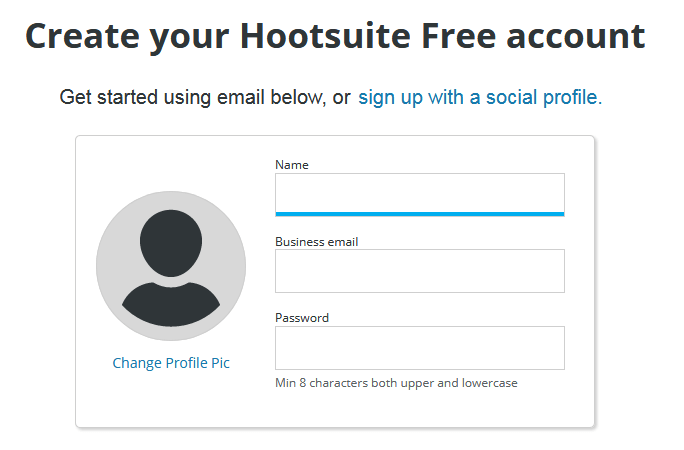Image resolution: width=684 pixels, height=450 pixels.
Task: Click the blue focus underline beneath Name field
Action: pyautogui.click(x=419, y=214)
